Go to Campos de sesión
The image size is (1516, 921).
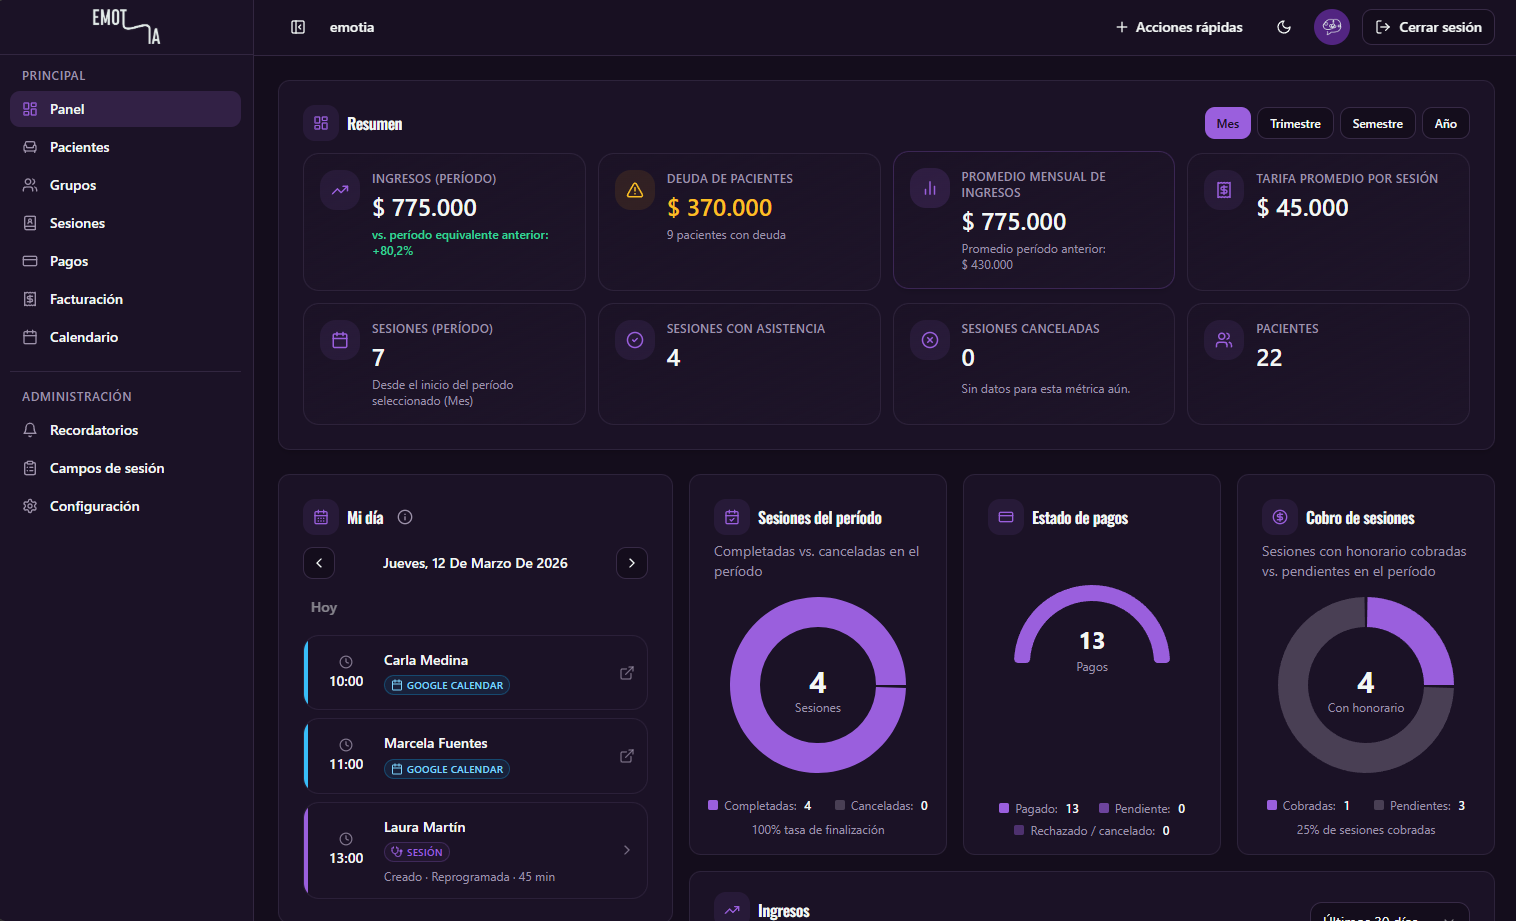125,468
